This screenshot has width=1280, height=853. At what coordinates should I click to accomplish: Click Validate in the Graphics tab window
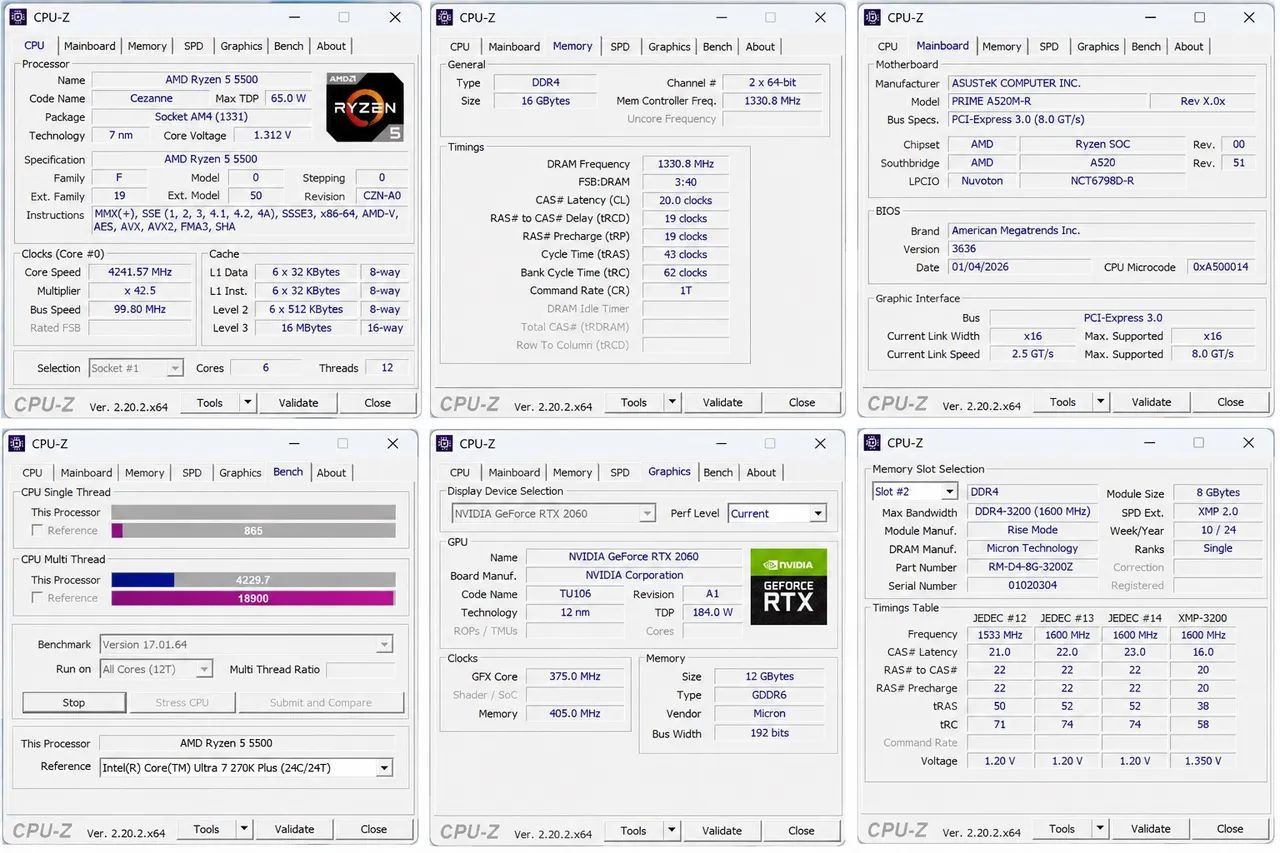pos(722,830)
